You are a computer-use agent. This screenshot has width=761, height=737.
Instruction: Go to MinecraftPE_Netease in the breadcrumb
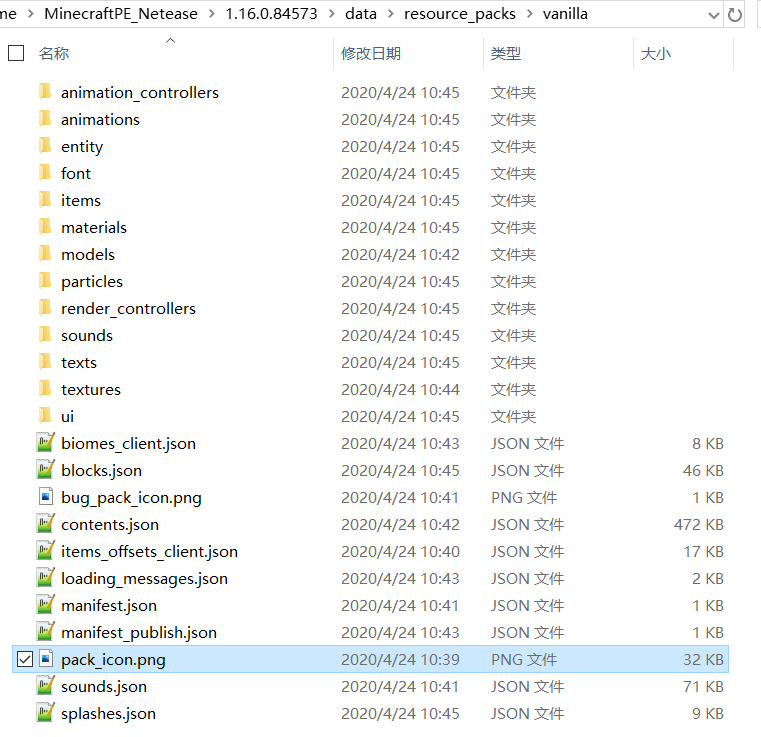coord(121,14)
